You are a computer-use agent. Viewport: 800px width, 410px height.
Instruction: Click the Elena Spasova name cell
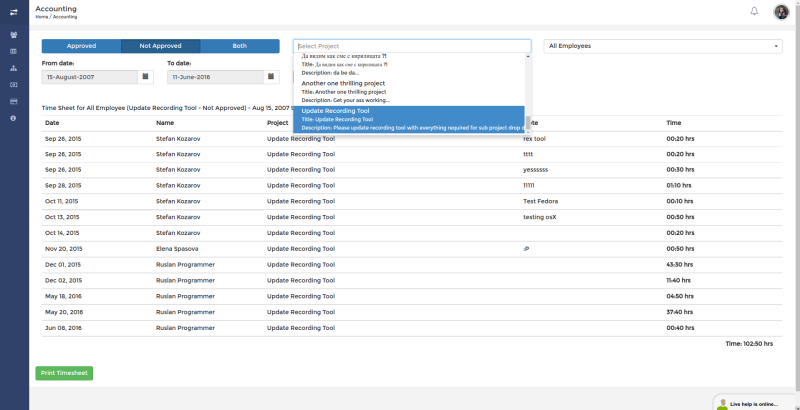click(x=177, y=249)
